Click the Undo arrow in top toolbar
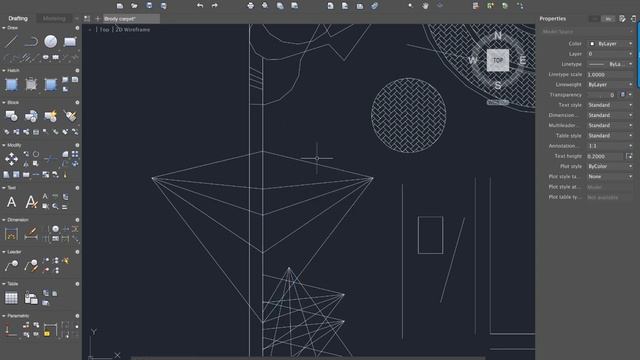 click(200, 5)
